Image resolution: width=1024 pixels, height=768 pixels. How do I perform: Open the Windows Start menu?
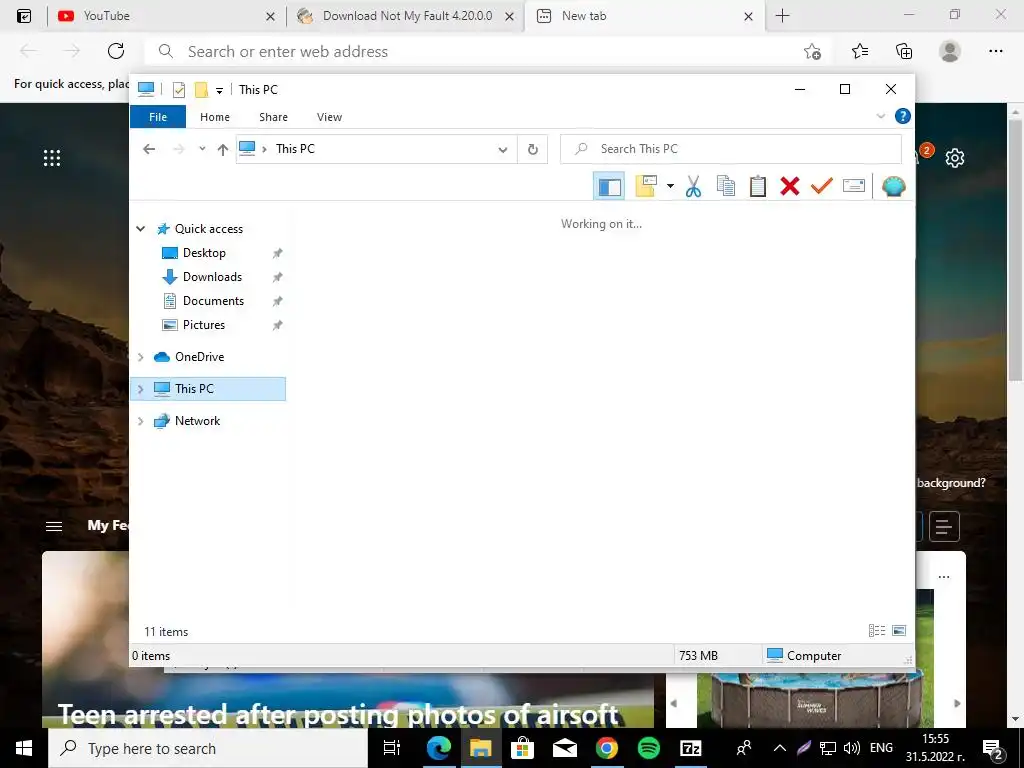(24, 748)
